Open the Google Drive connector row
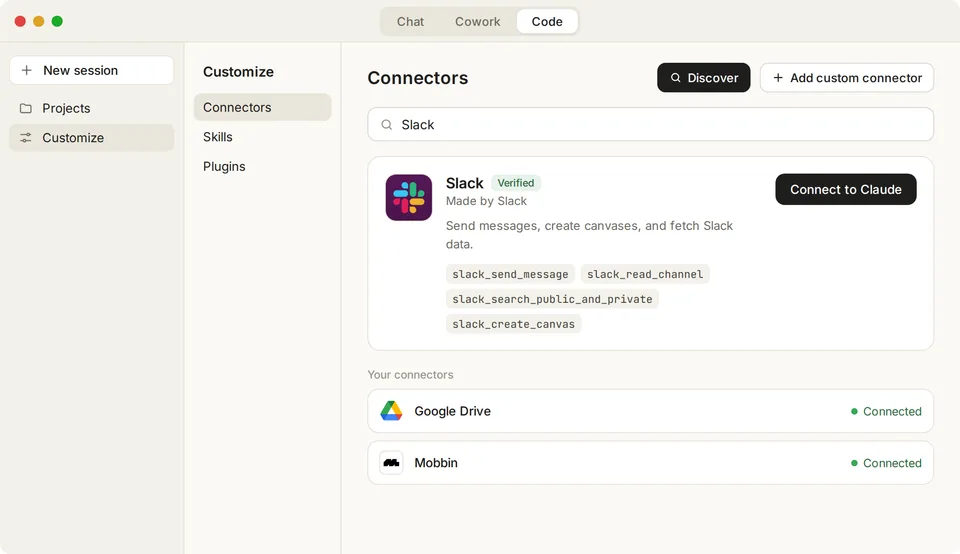 coord(650,411)
